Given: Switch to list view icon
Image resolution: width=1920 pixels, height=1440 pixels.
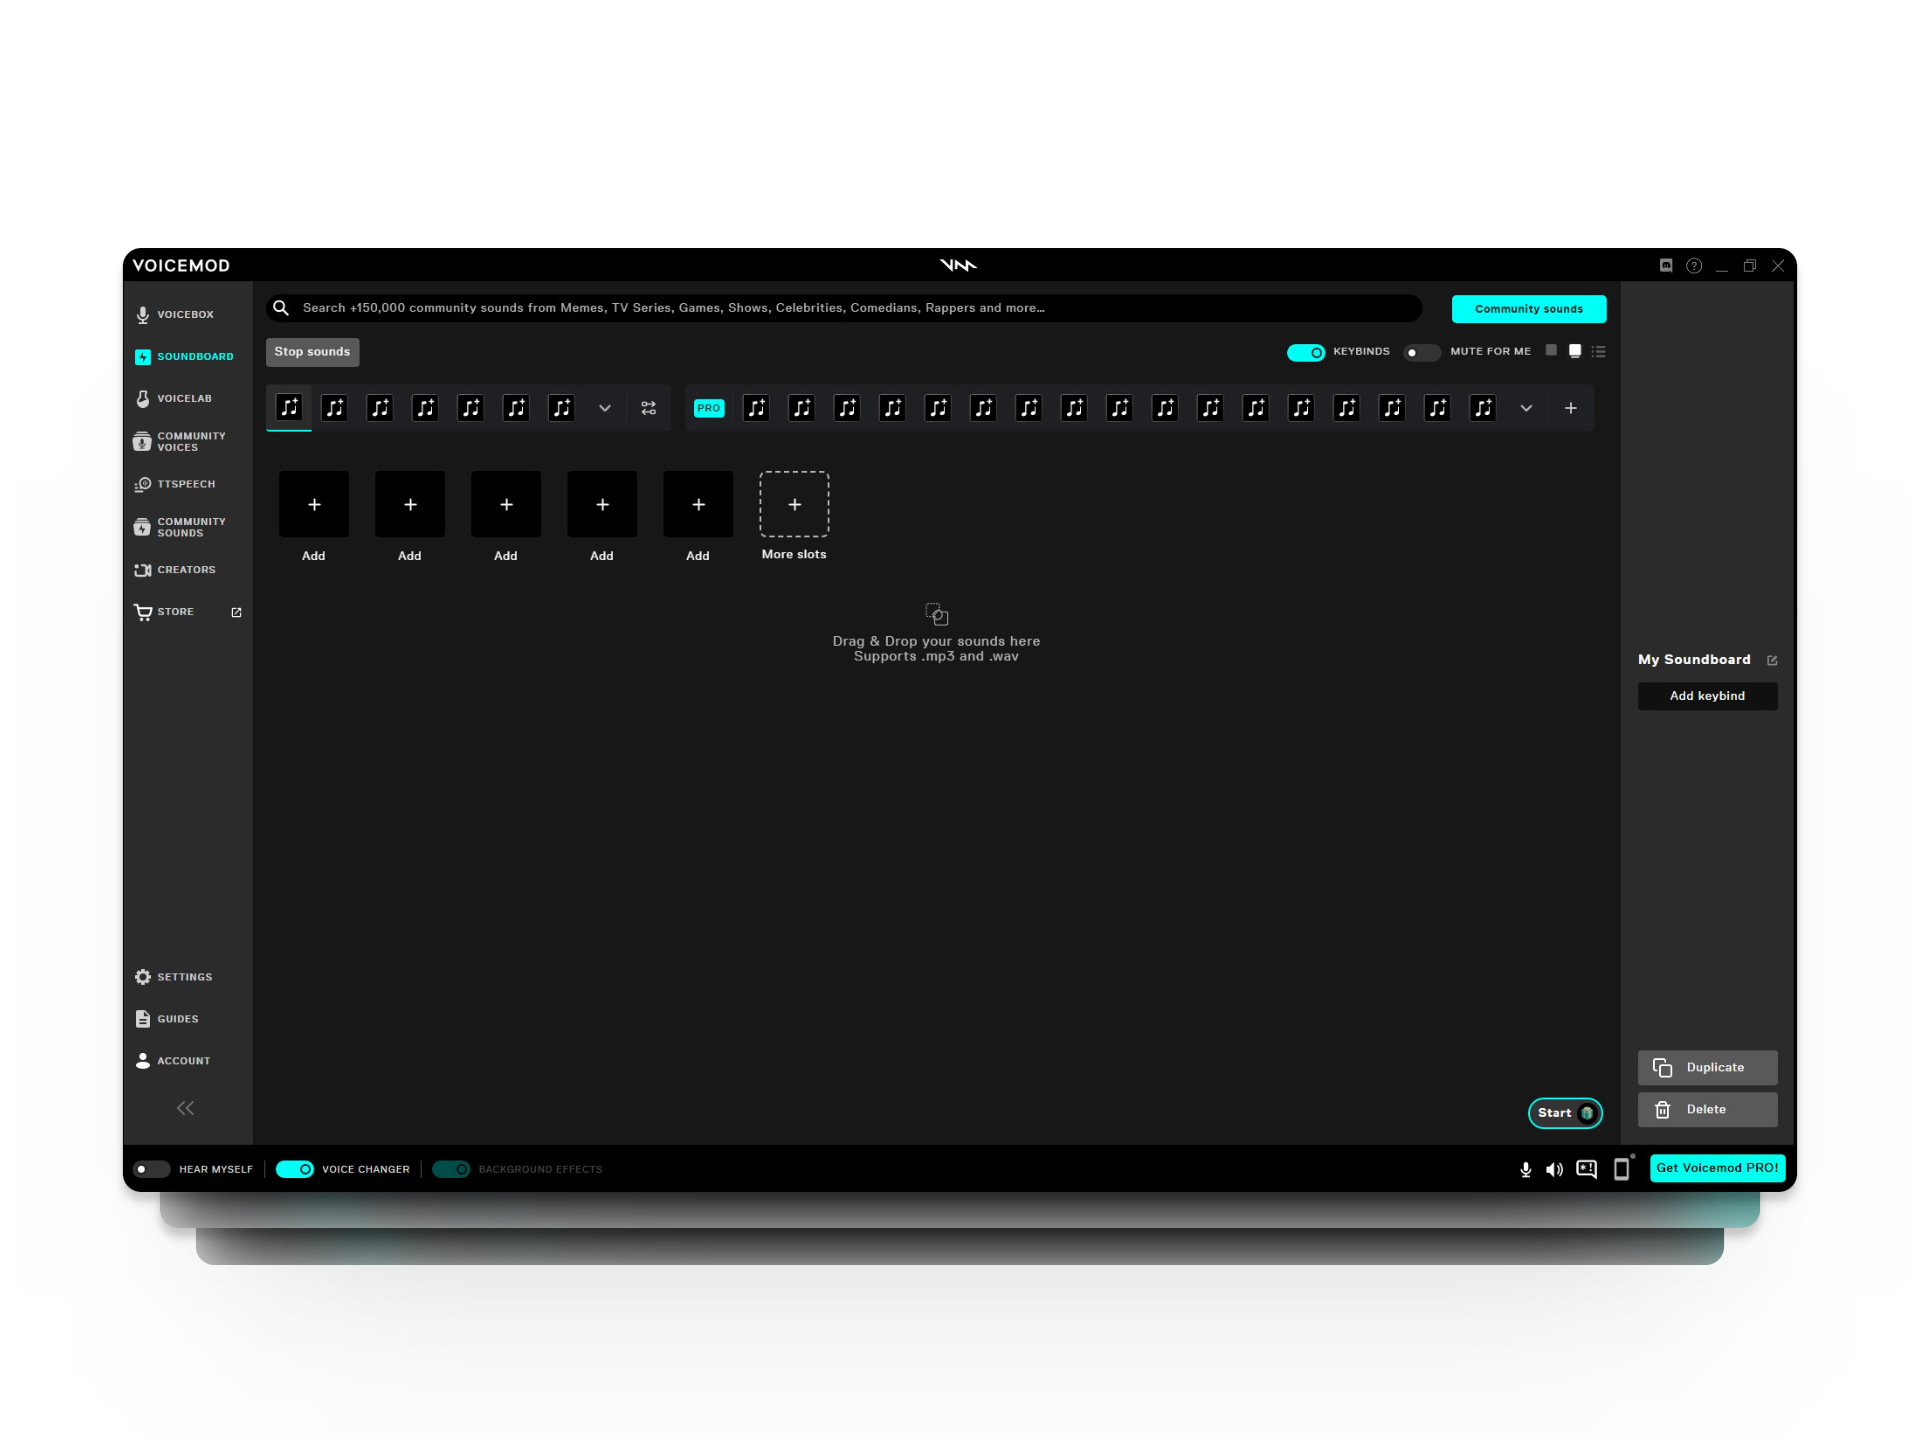Looking at the screenshot, I should pos(1599,352).
